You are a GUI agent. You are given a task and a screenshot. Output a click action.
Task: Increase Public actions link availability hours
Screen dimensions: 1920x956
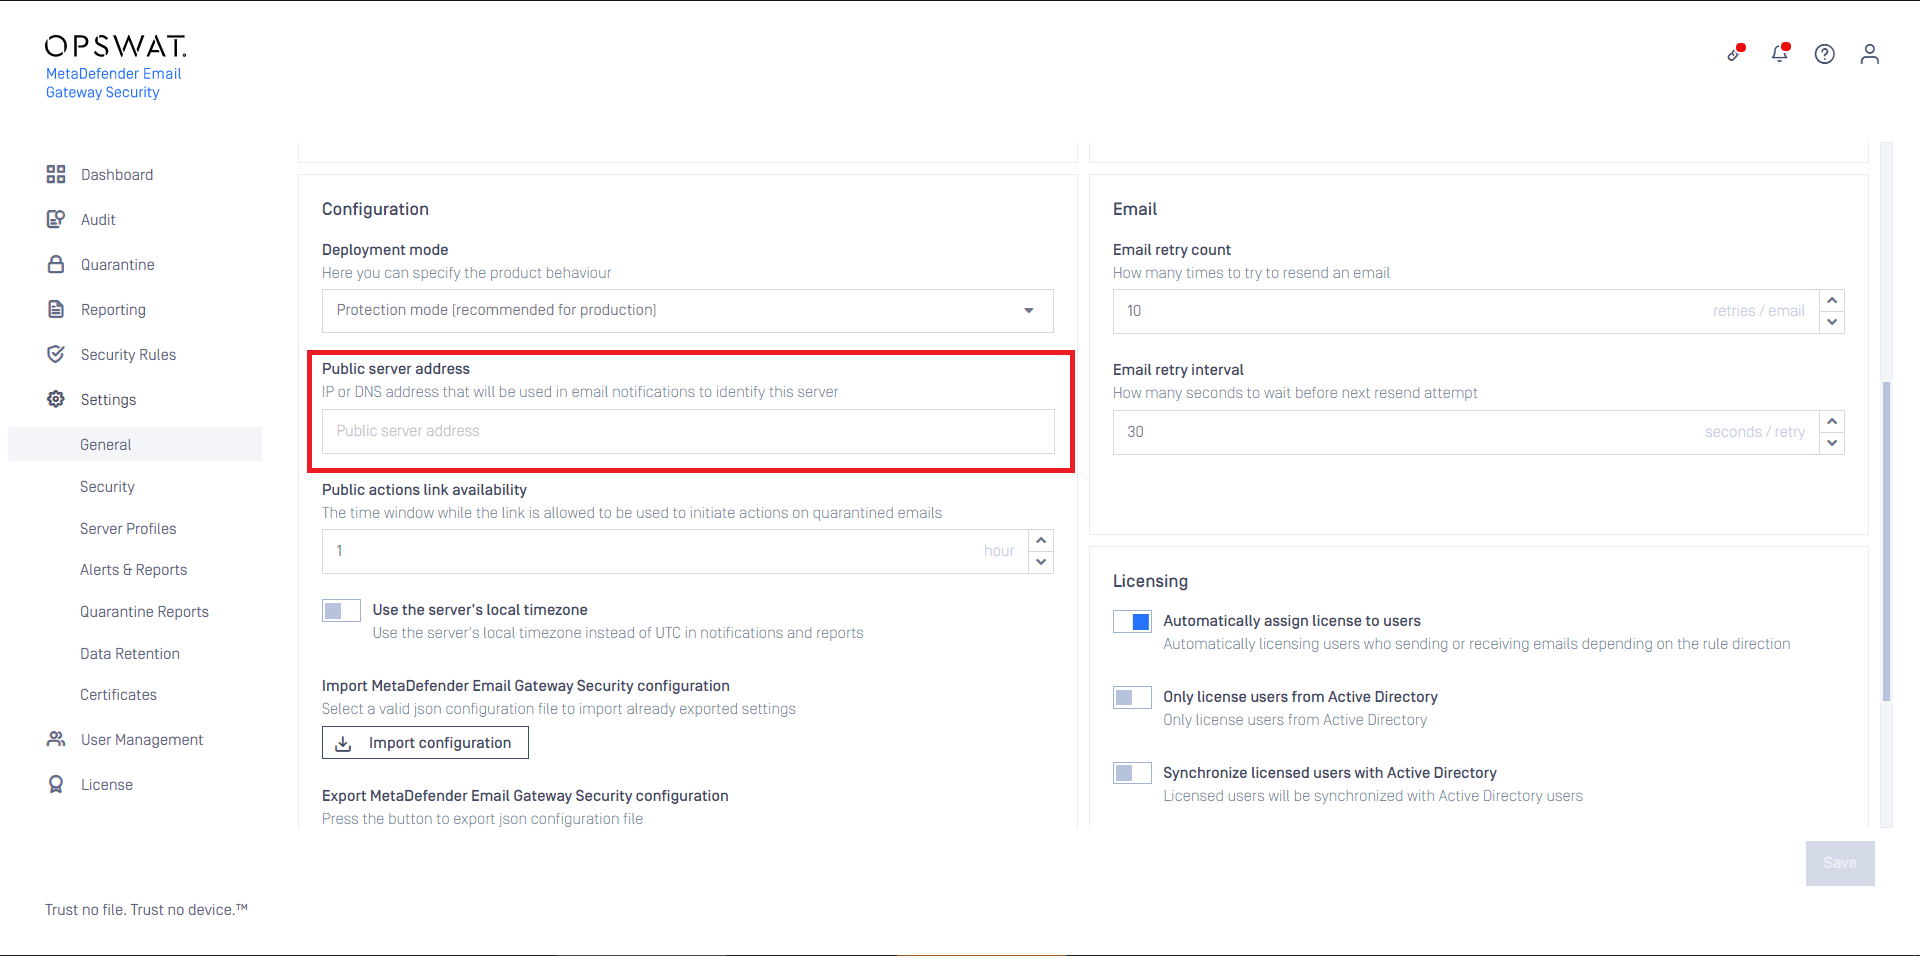pyautogui.click(x=1041, y=540)
